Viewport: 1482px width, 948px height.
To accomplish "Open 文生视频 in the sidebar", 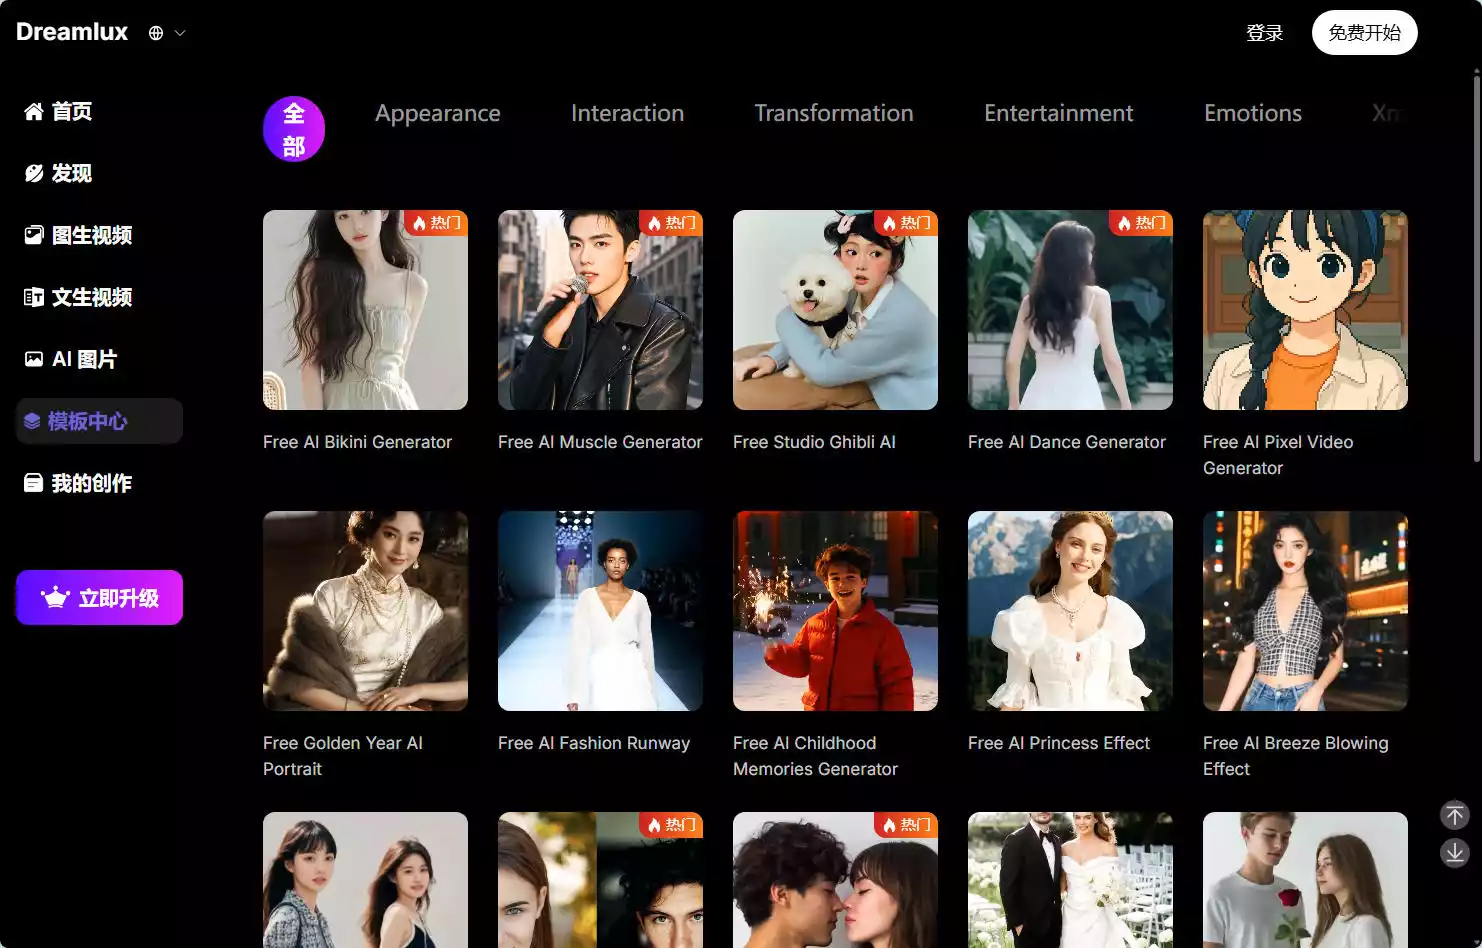I will 99,297.
